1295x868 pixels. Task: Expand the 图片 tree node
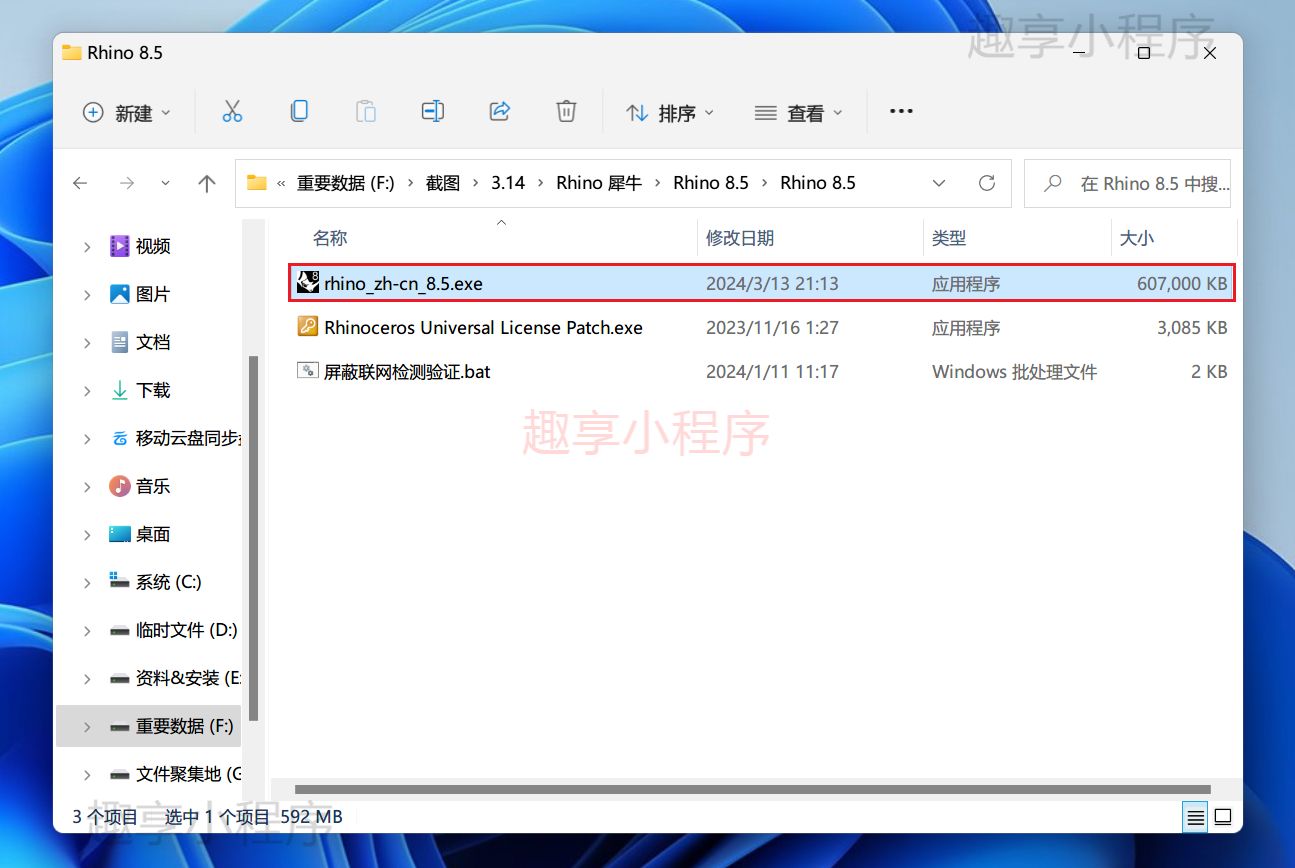coord(87,294)
